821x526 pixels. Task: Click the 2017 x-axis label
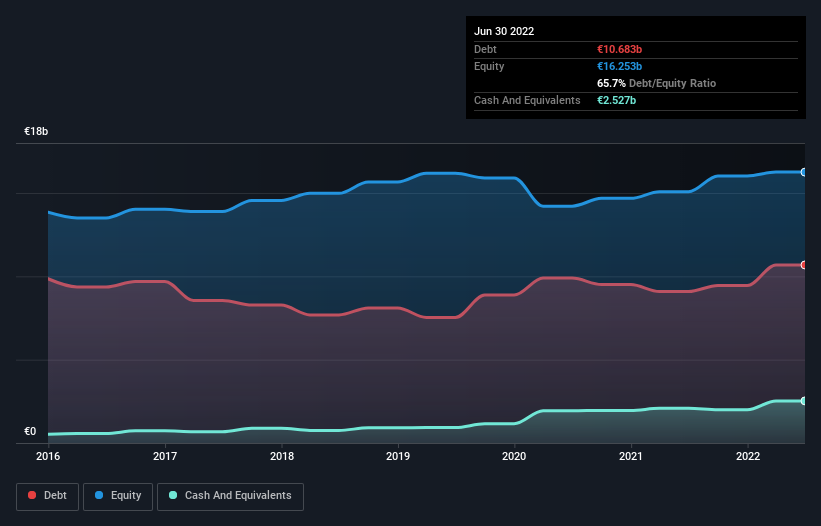click(x=165, y=456)
